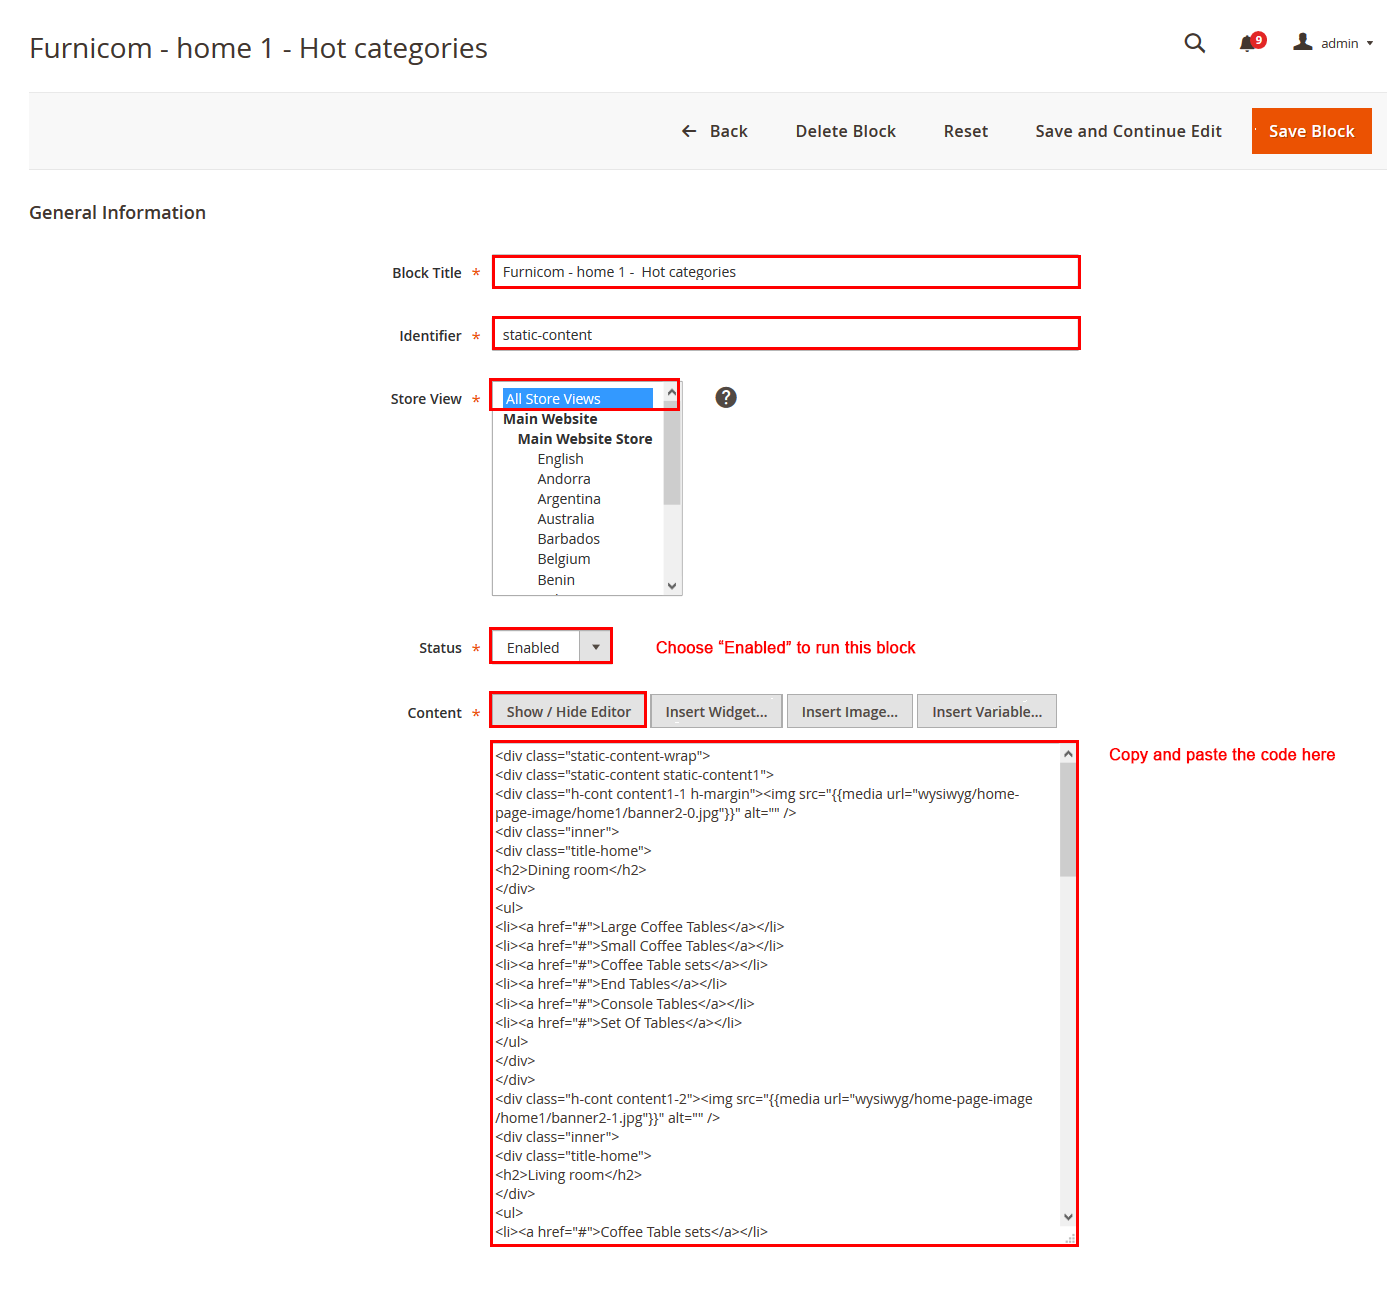The width and height of the screenshot is (1396, 1303).
Task: Click Store View list scroll-down arrow
Action: click(672, 586)
